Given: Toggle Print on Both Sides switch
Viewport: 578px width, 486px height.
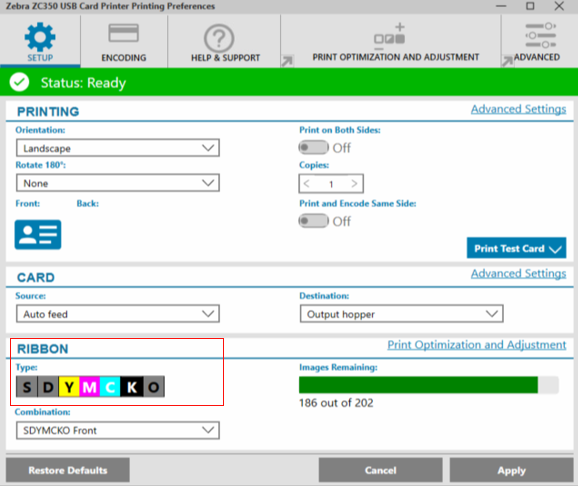Looking at the screenshot, I should click(313, 147).
